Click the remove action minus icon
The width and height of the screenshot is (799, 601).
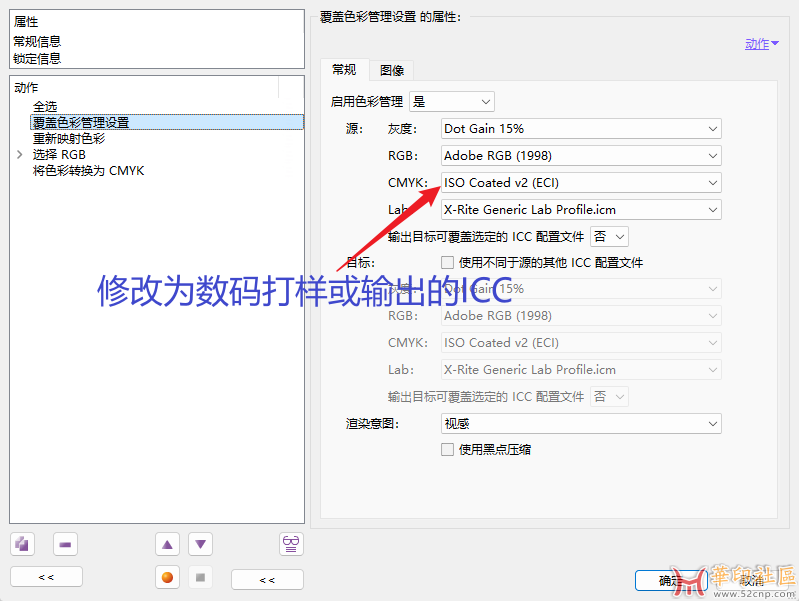[65, 544]
